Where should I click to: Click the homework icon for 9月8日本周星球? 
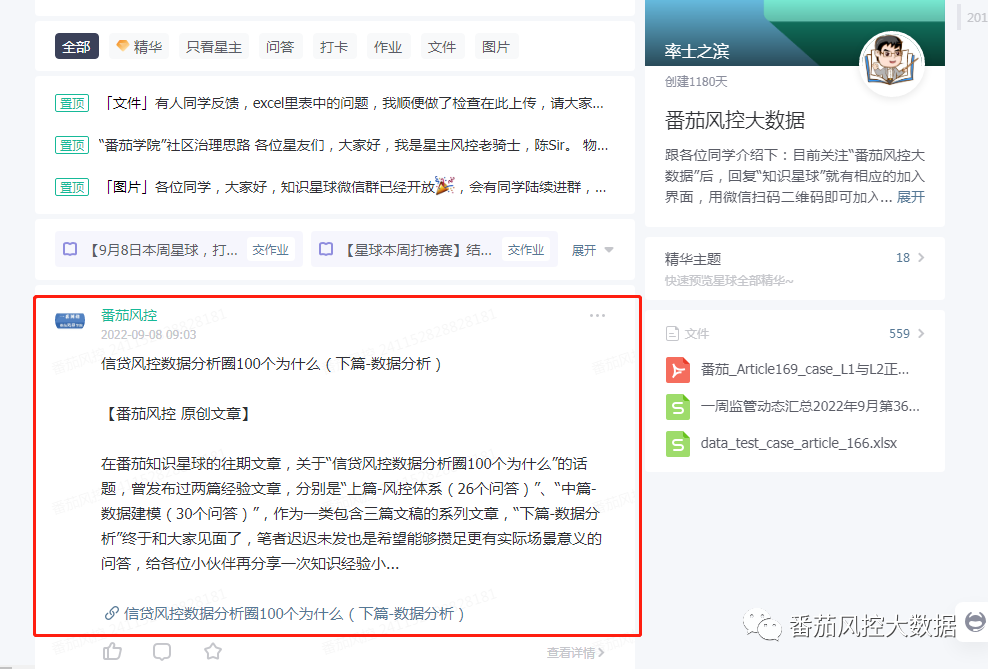click(x=70, y=249)
